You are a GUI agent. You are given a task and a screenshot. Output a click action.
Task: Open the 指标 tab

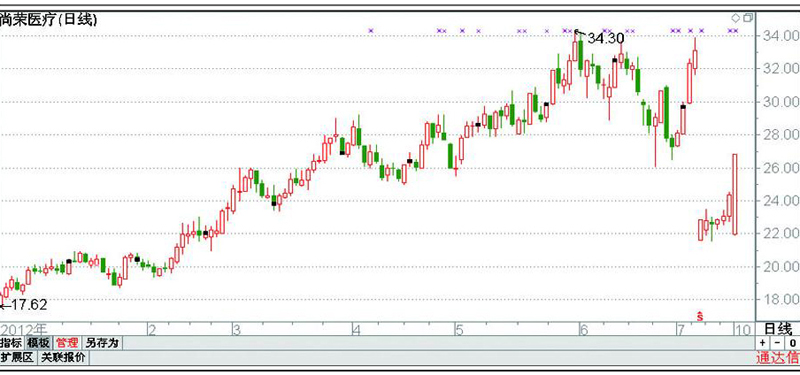pos(11,342)
